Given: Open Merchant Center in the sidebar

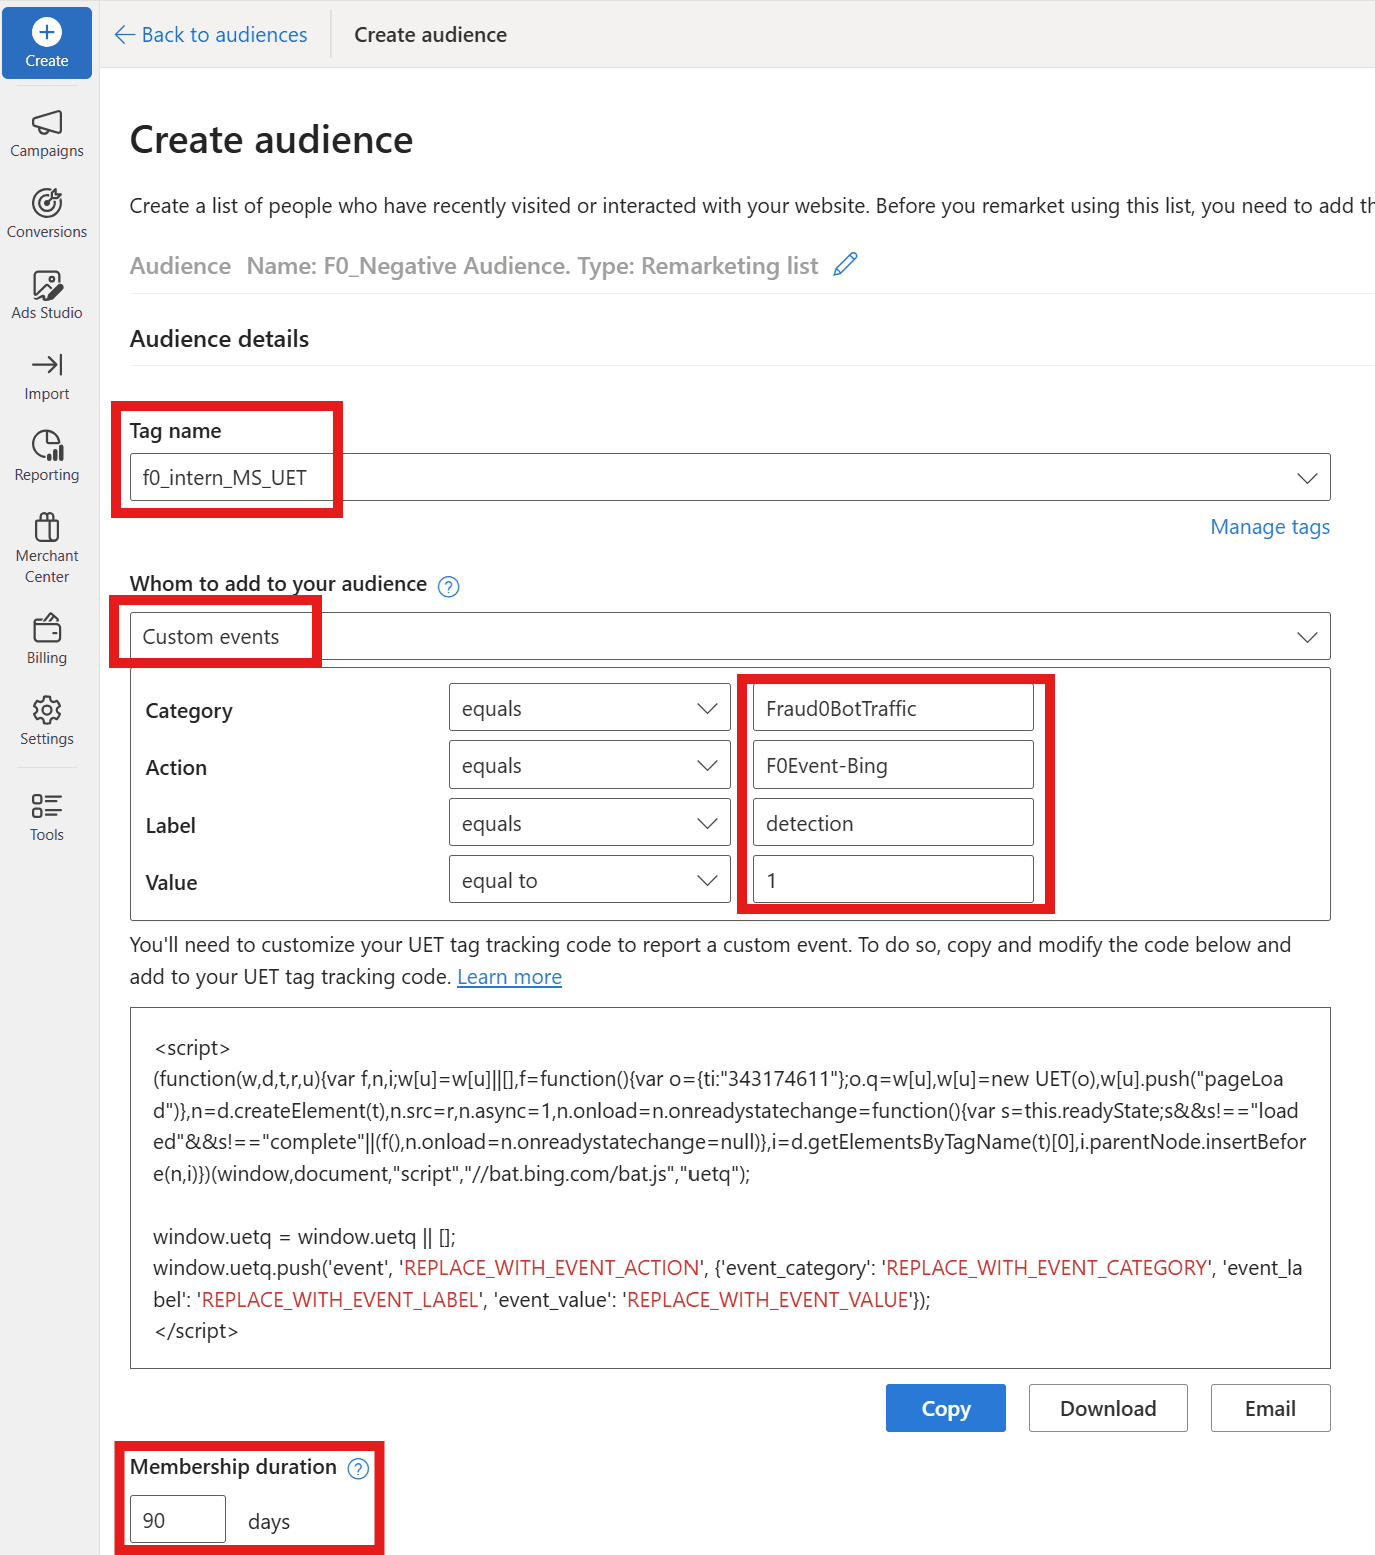Looking at the screenshot, I should (x=47, y=548).
